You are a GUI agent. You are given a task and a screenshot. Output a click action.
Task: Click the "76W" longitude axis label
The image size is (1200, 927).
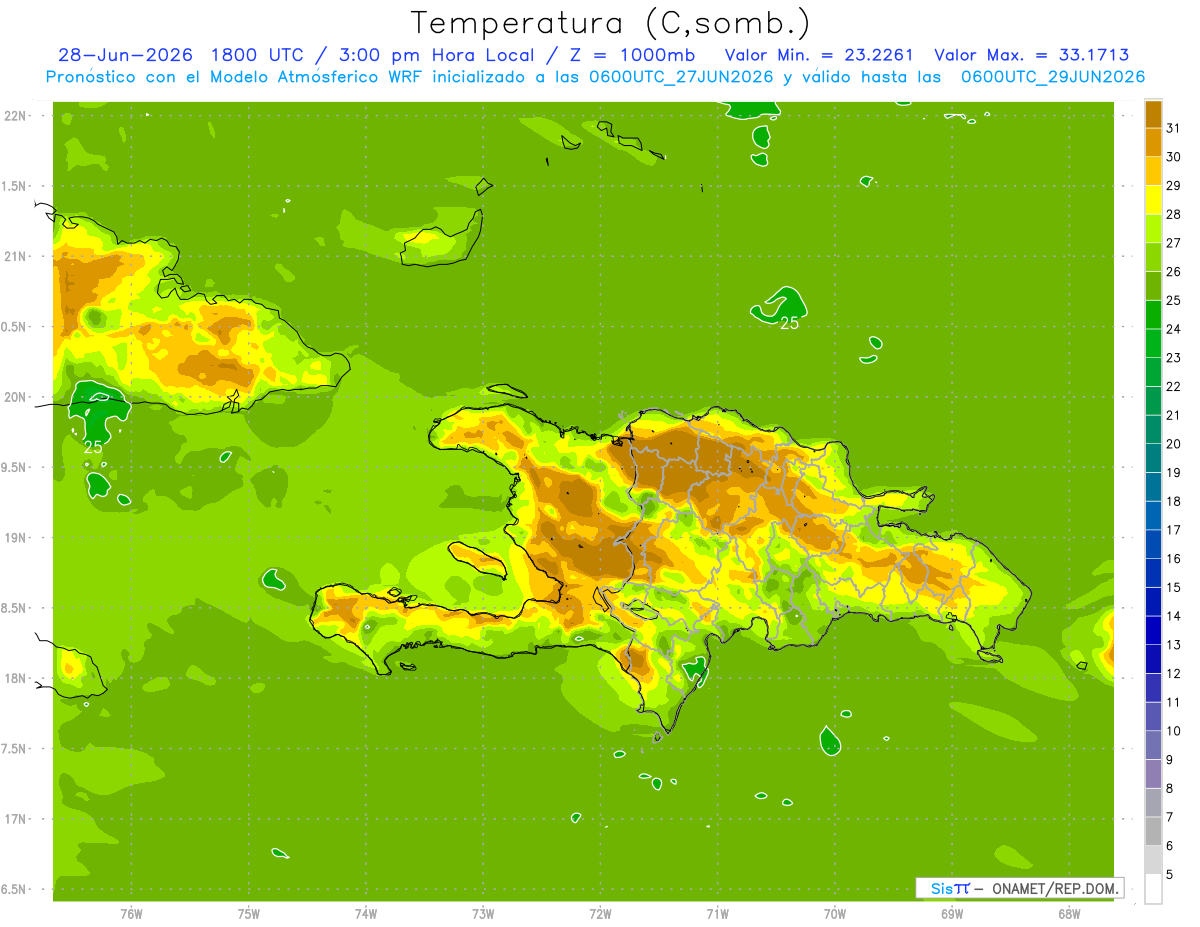point(131,914)
